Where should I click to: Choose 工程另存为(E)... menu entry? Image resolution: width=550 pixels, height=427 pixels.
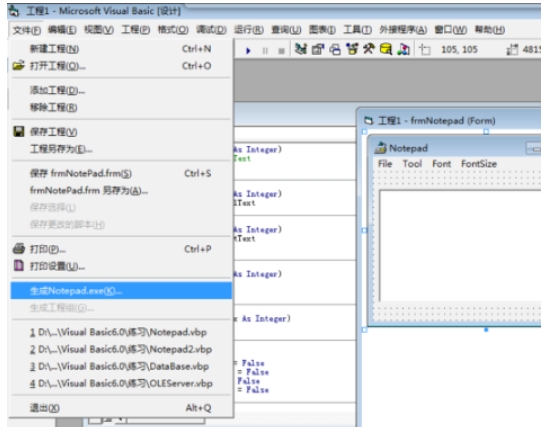[121, 149]
